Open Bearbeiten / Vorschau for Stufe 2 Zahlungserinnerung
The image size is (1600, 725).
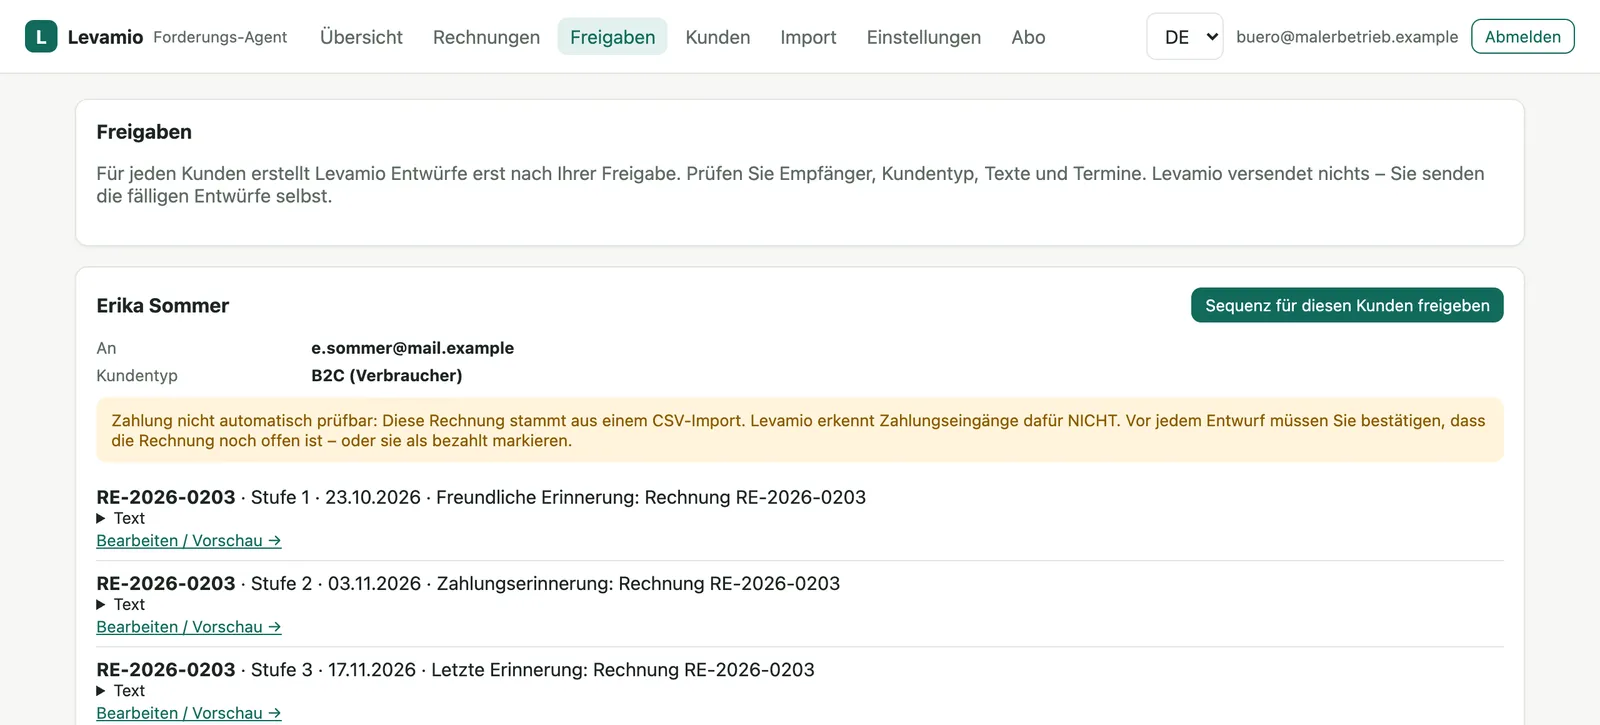click(x=189, y=627)
